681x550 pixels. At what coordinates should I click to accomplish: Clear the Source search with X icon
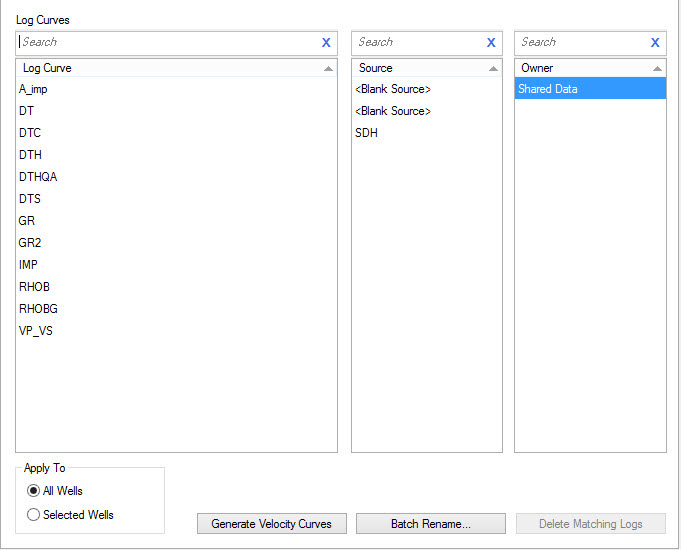tap(491, 43)
